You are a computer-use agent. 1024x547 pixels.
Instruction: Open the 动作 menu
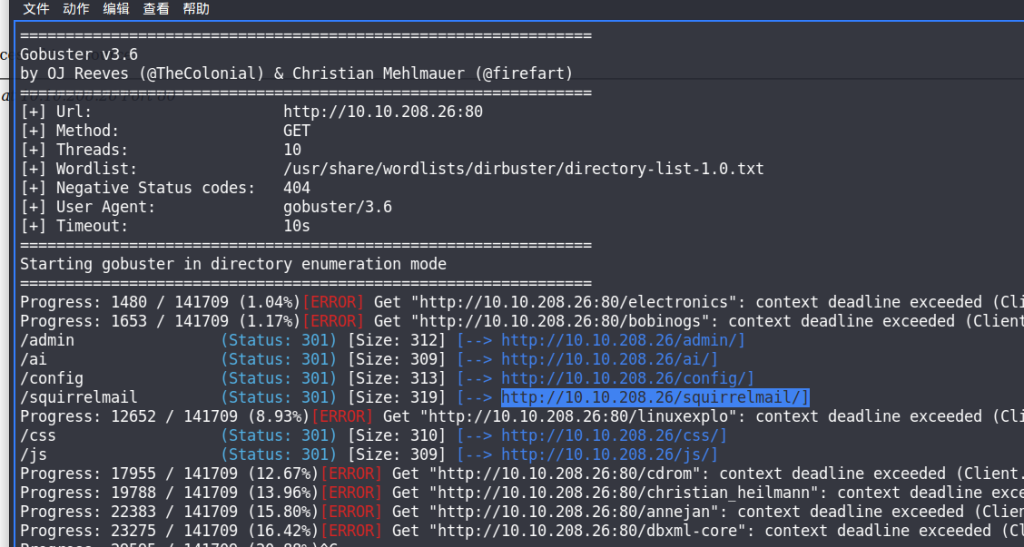[76, 8]
